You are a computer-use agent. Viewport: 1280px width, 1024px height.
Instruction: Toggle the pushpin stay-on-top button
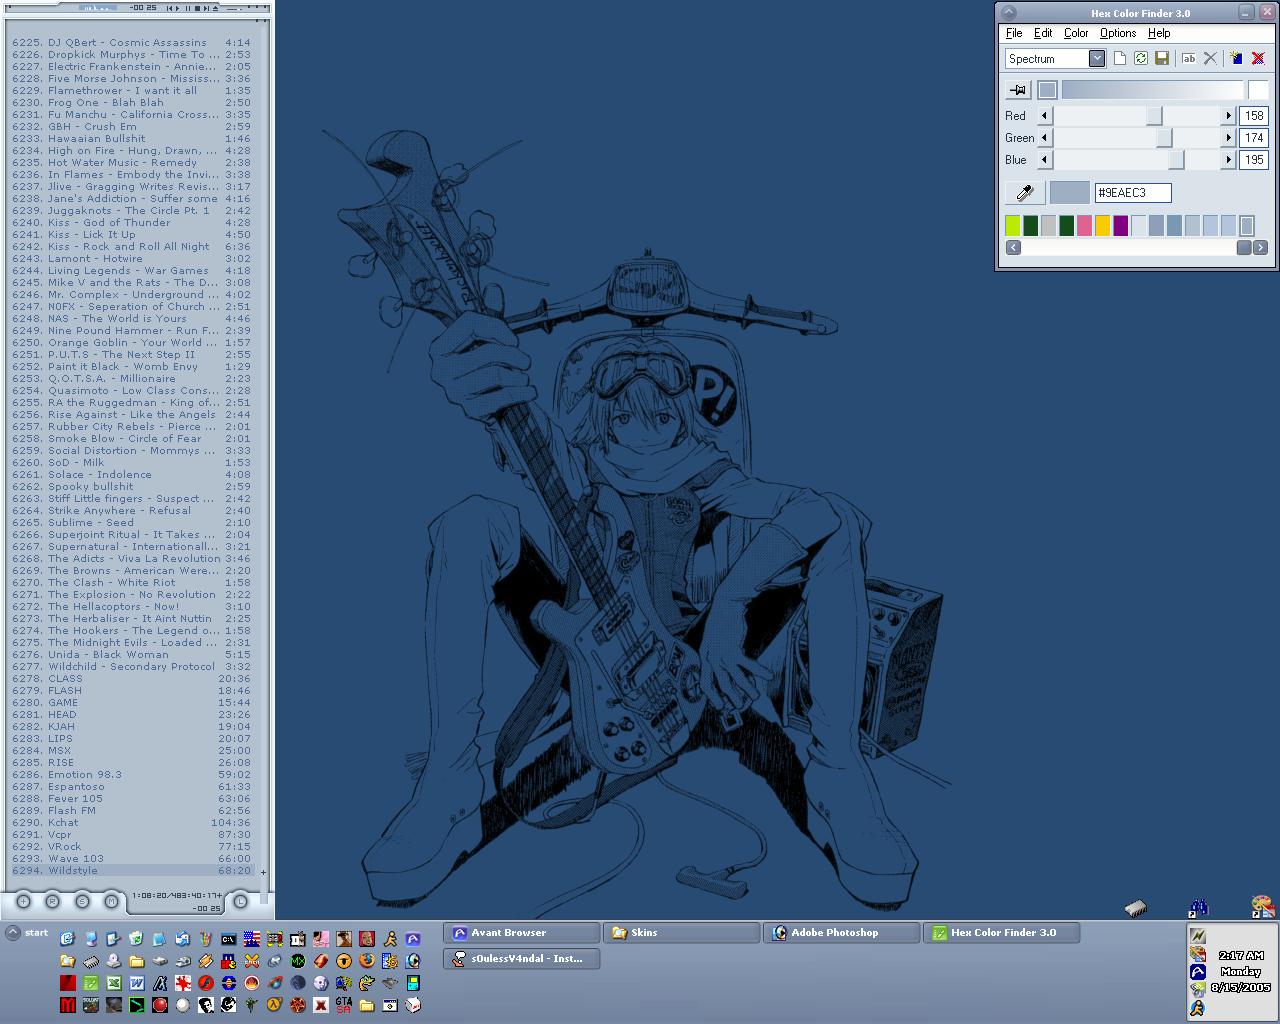click(1018, 90)
